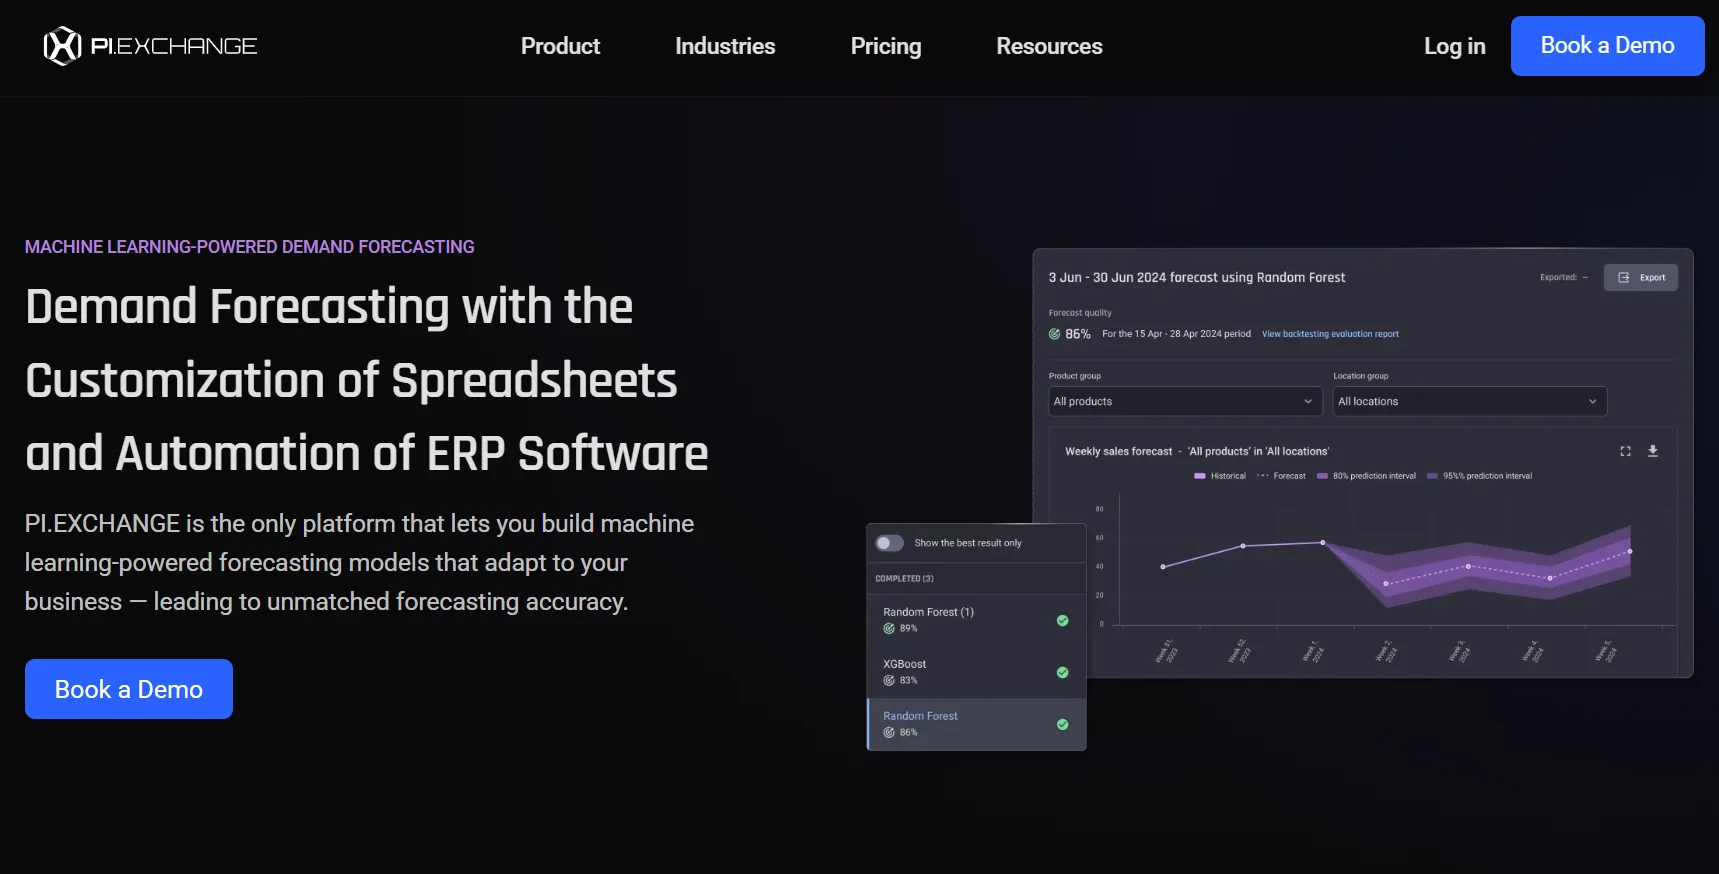
Task: Open the Industries navigation menu
Action: [725, 46]
